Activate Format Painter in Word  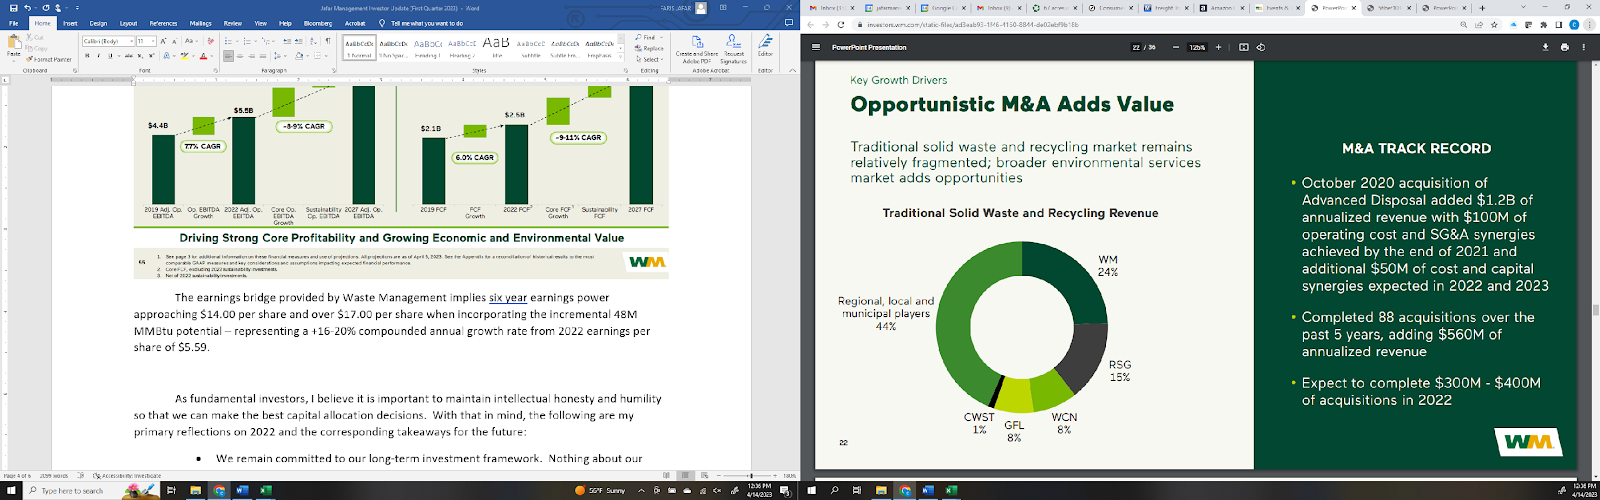pyautogui.click(x=49, y=59)
